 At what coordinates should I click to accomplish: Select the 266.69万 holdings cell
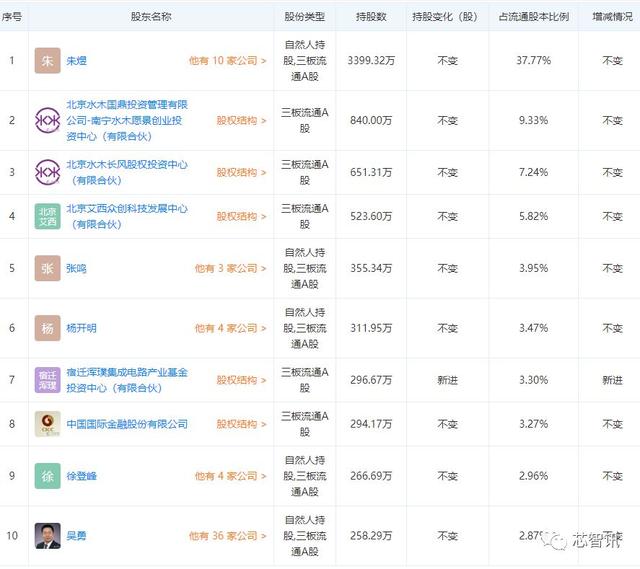coord(371,476)
